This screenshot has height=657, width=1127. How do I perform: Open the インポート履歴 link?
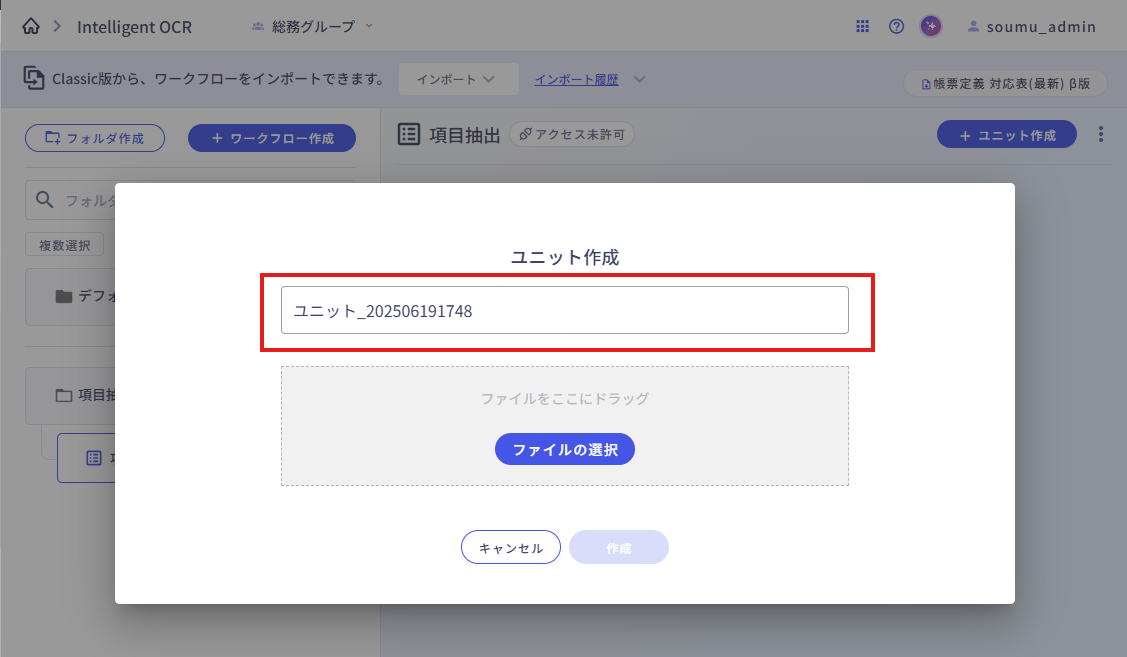(x=576, y=80)
